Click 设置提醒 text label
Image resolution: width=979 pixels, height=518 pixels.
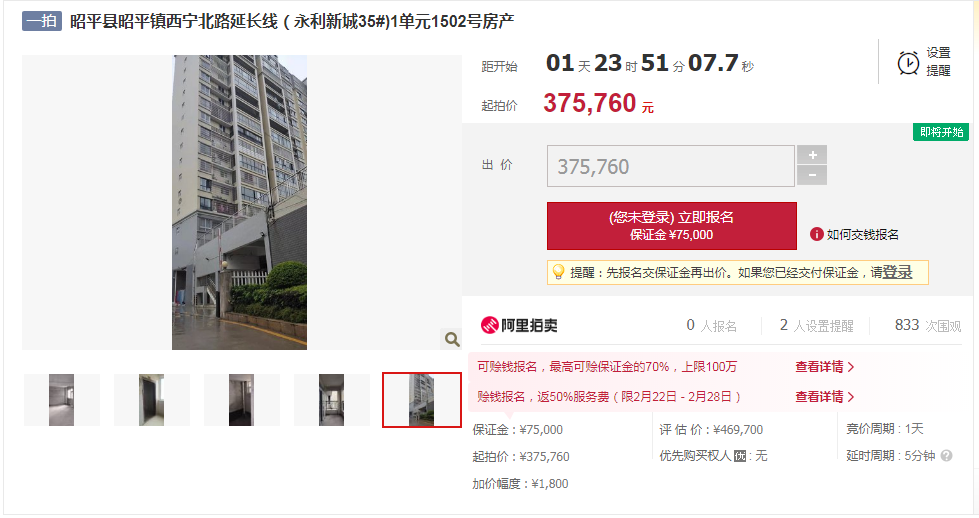coord(938,62)
